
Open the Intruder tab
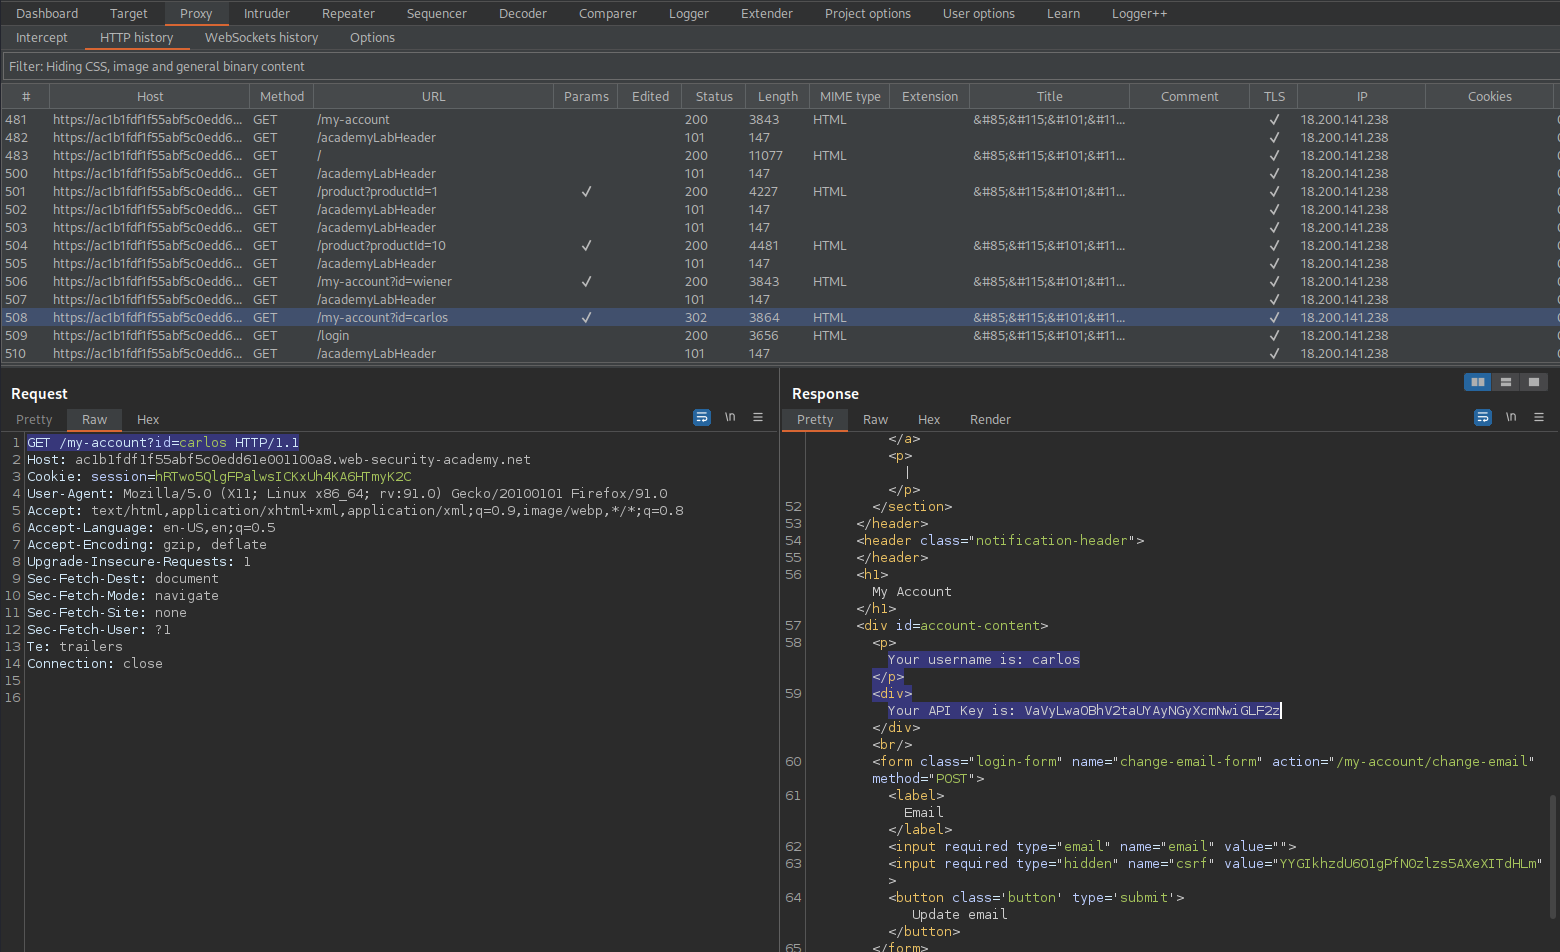(267, 13)
